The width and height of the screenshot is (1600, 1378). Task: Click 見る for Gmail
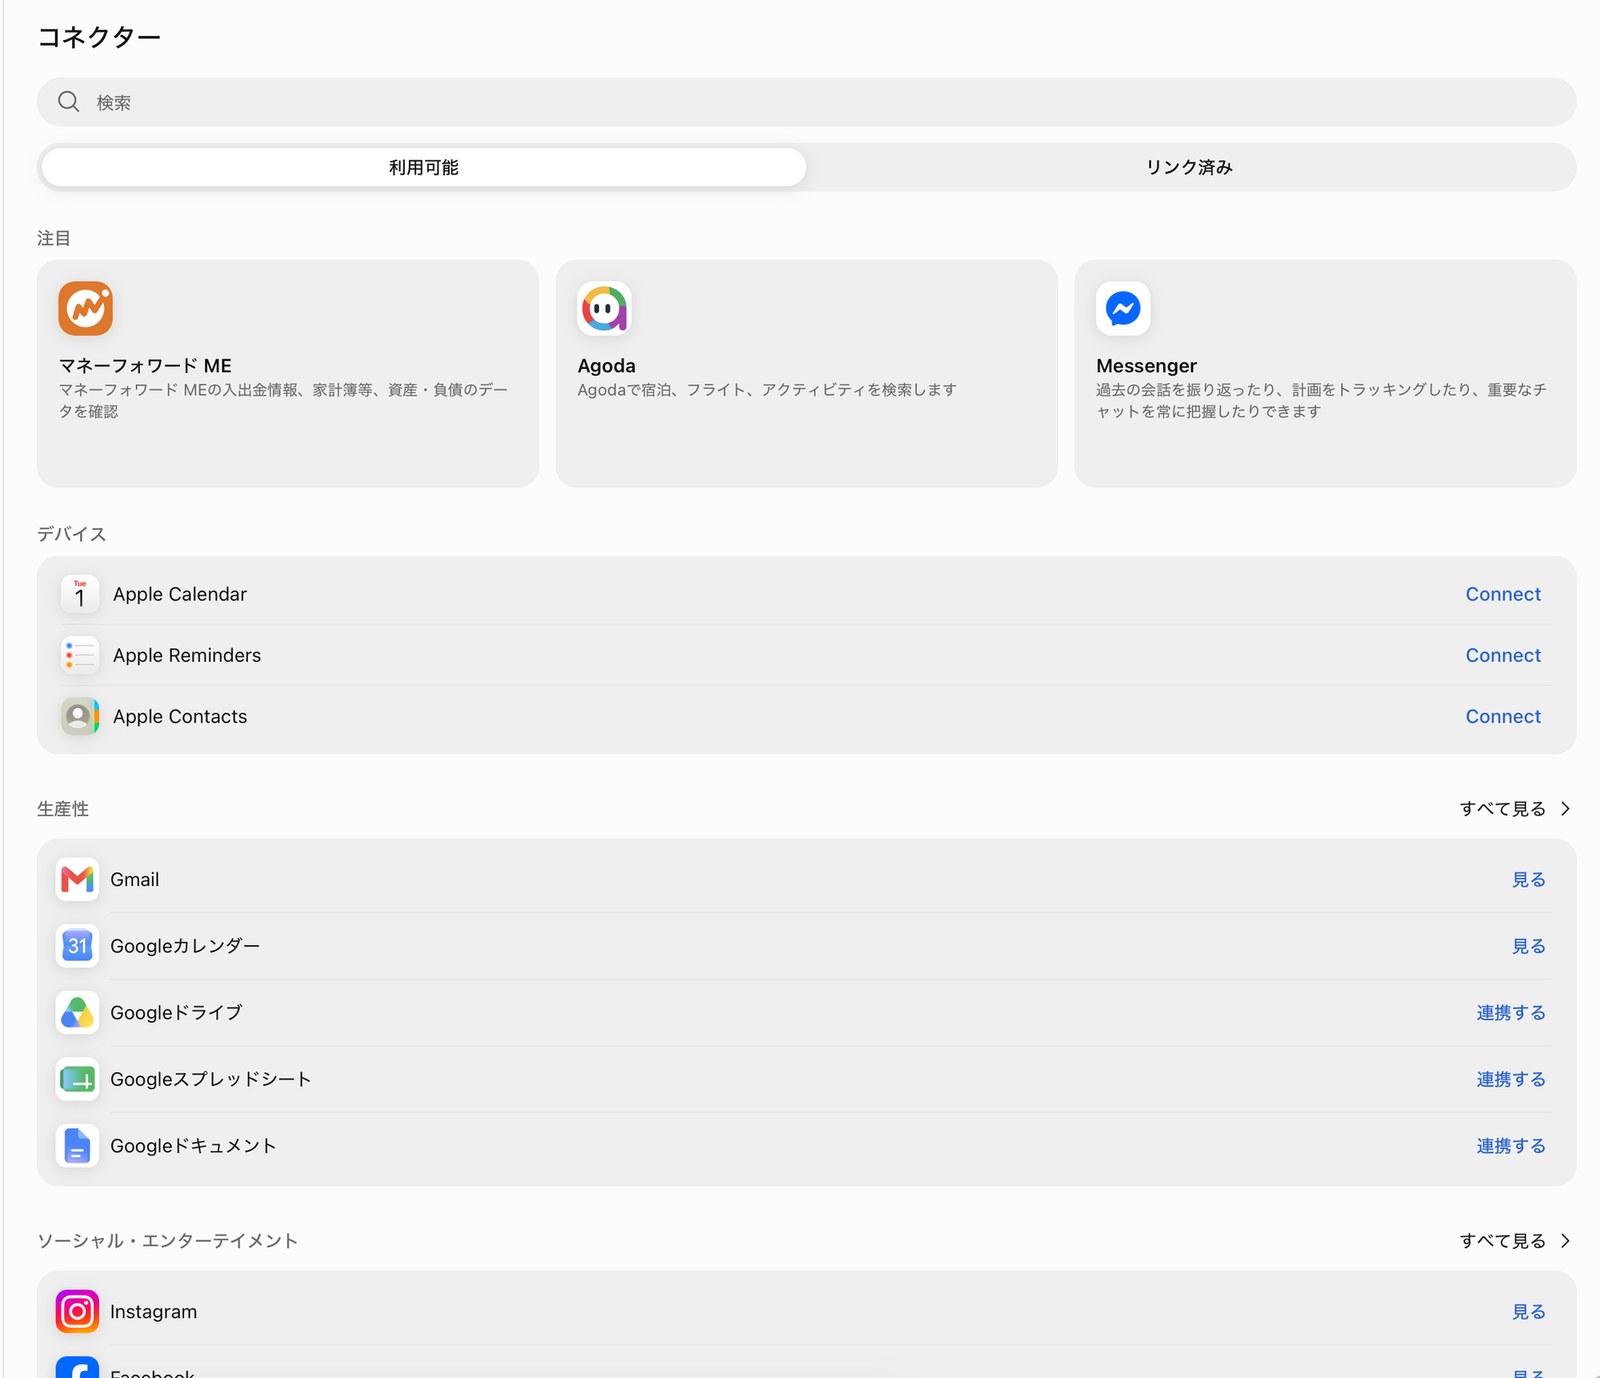click(x=1529, y=879)
